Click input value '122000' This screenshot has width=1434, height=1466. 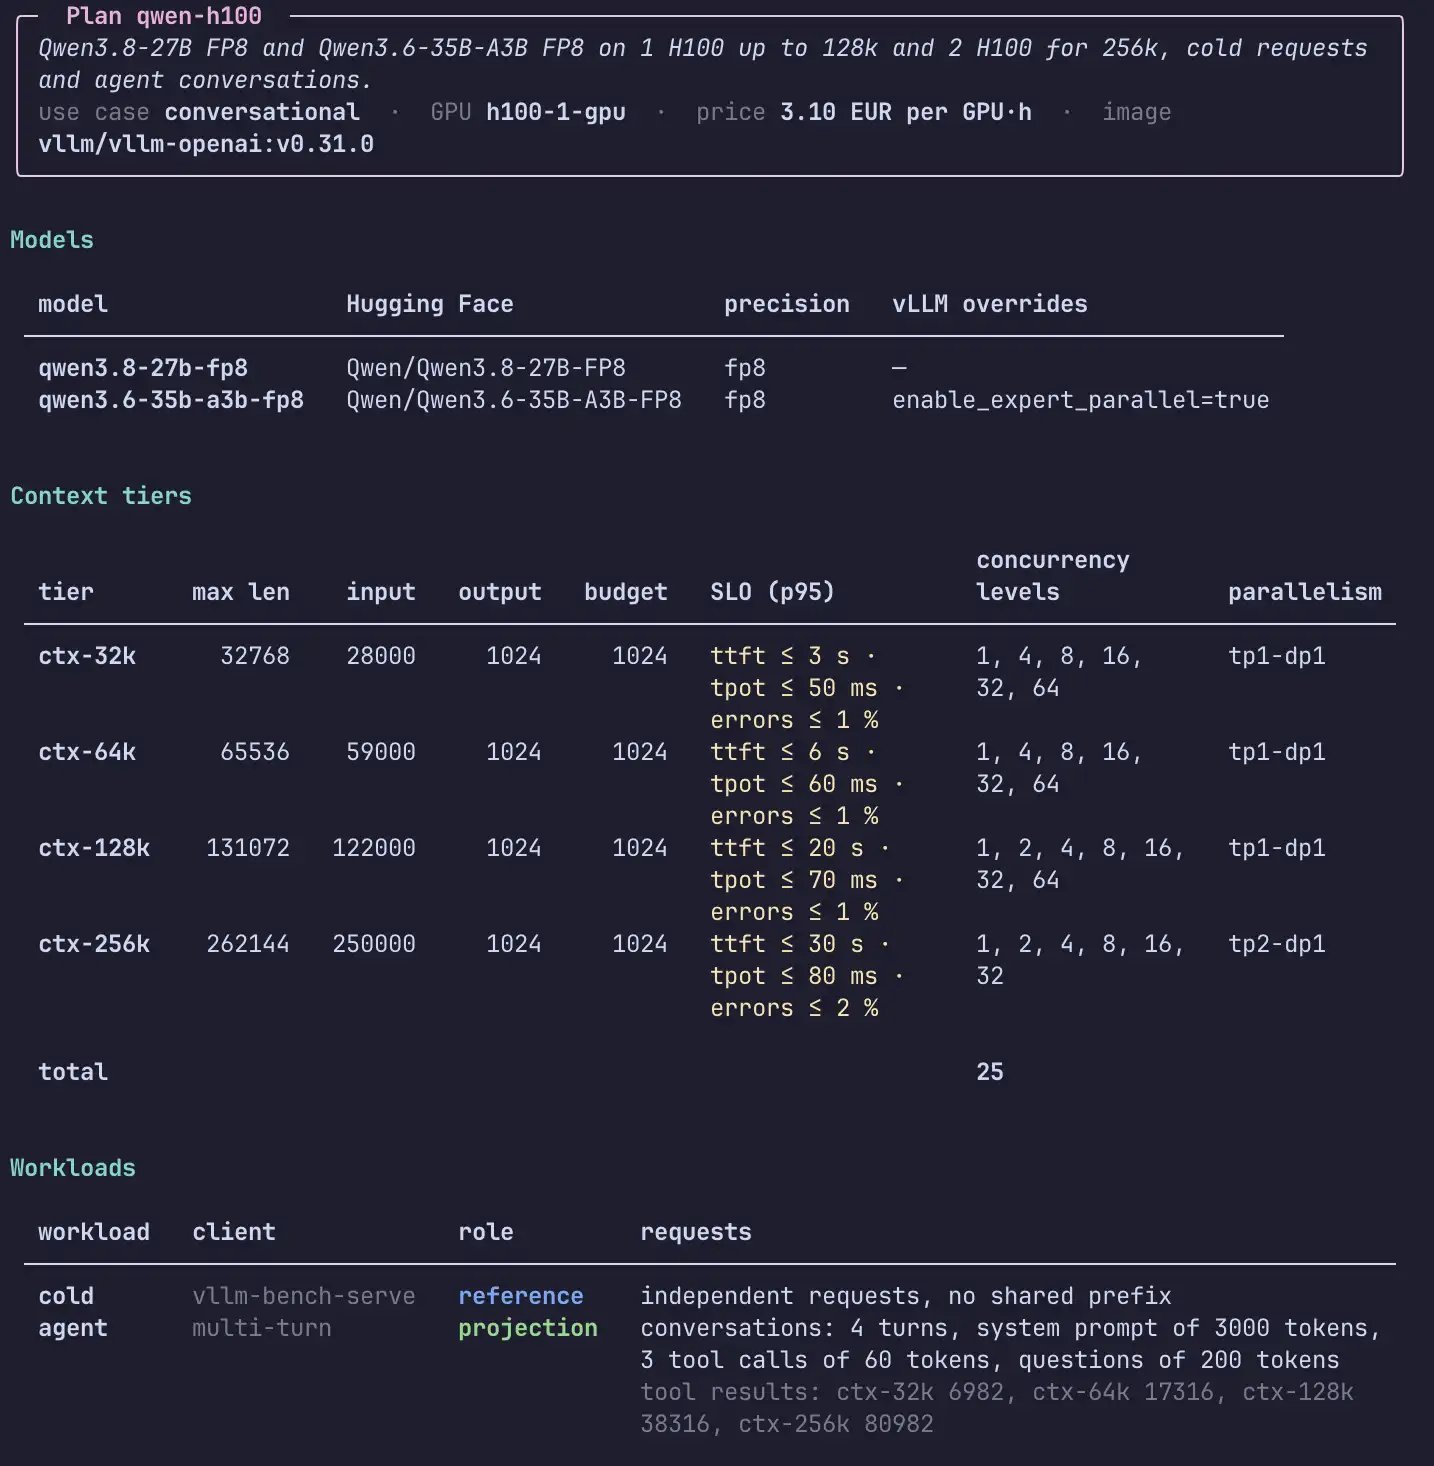374,848
